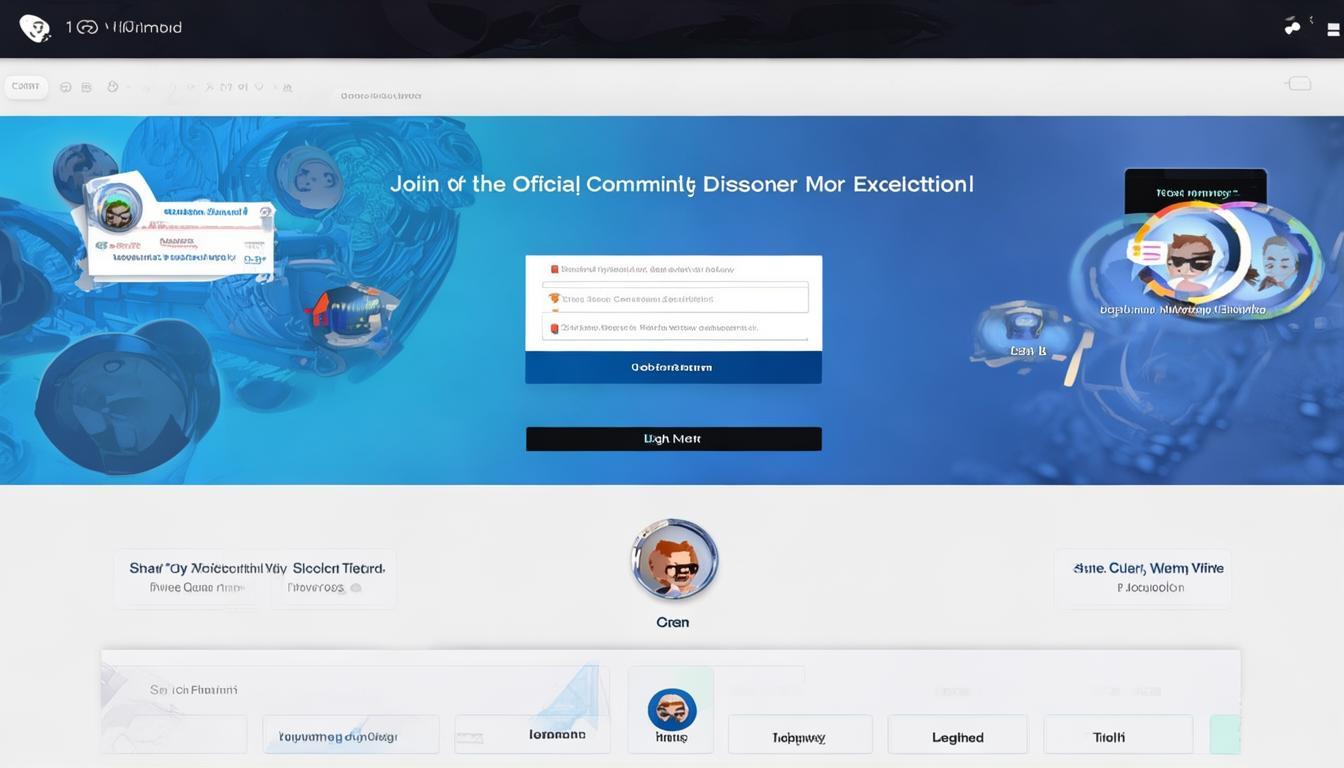Viewport: 1344px width, 768px height.
Task: Click the red icon in the first form row
Action: coord(554,269)
